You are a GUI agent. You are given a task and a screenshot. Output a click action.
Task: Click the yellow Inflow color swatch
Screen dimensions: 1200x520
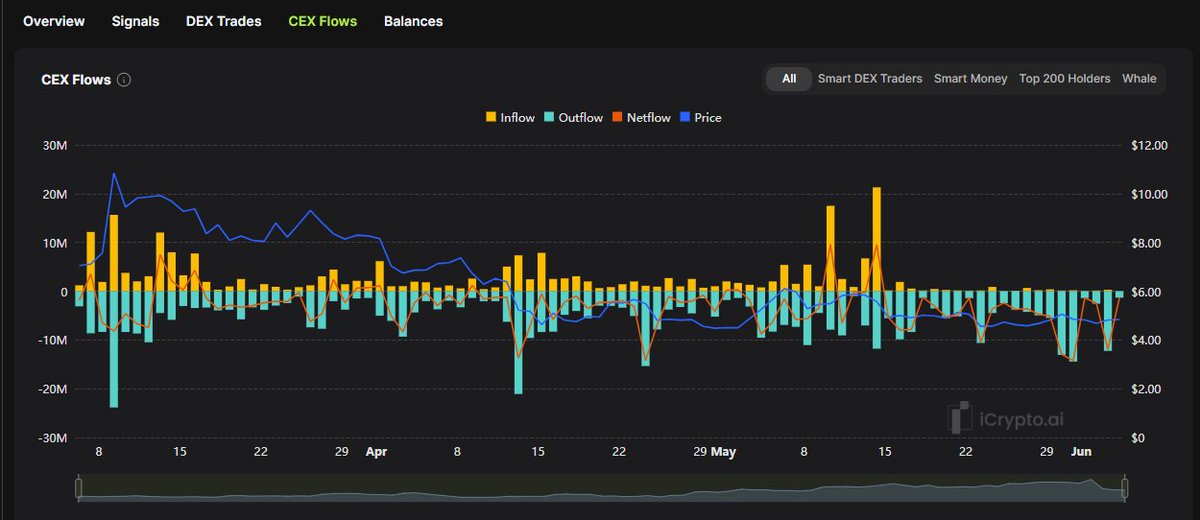point(491,117)
